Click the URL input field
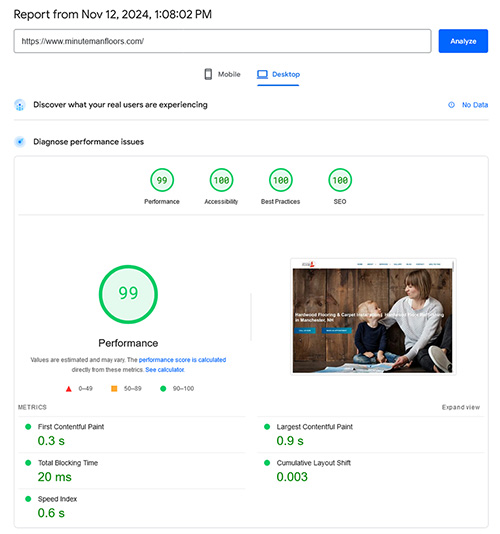Image resolution: width=500 pixels, height=534 pixels. pyautogui.click(x=222, y=41)
